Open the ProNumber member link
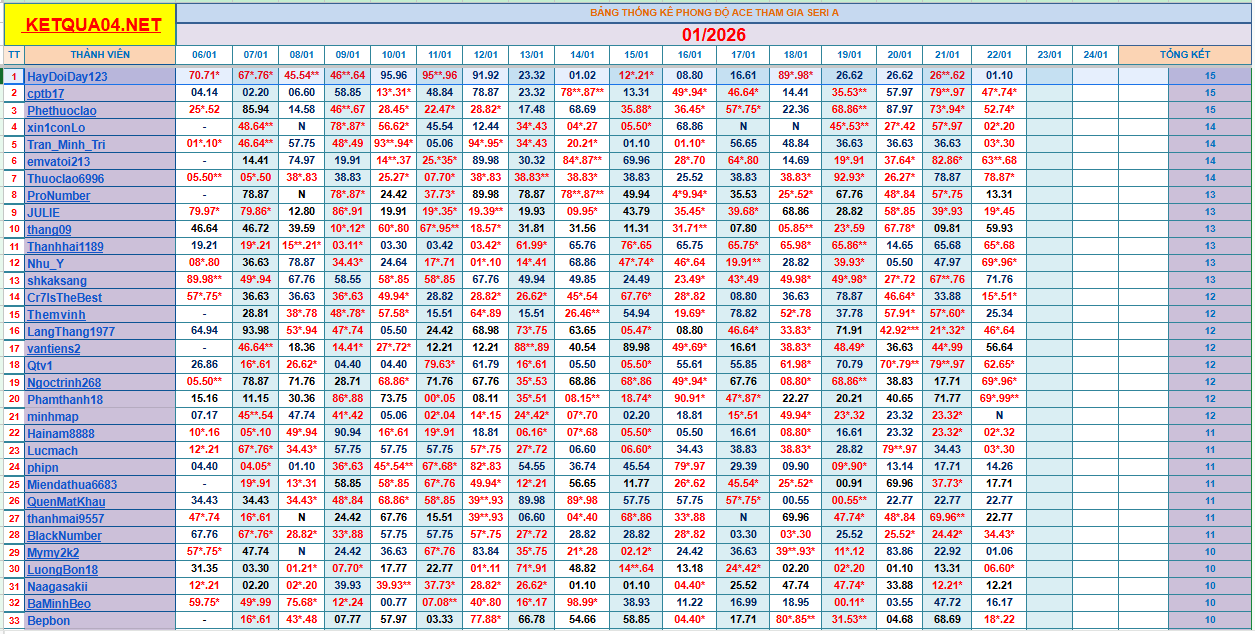1255x634 pixels. click(x=58, y=195)
